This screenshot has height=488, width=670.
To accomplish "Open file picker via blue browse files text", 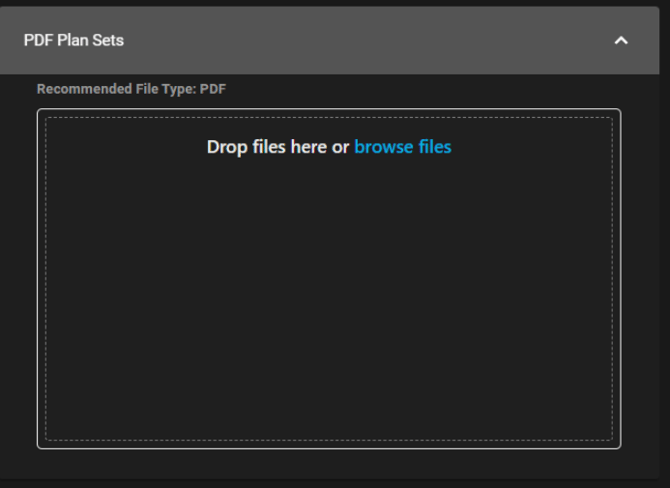I will pyautogui.click(x=403, y=147).
